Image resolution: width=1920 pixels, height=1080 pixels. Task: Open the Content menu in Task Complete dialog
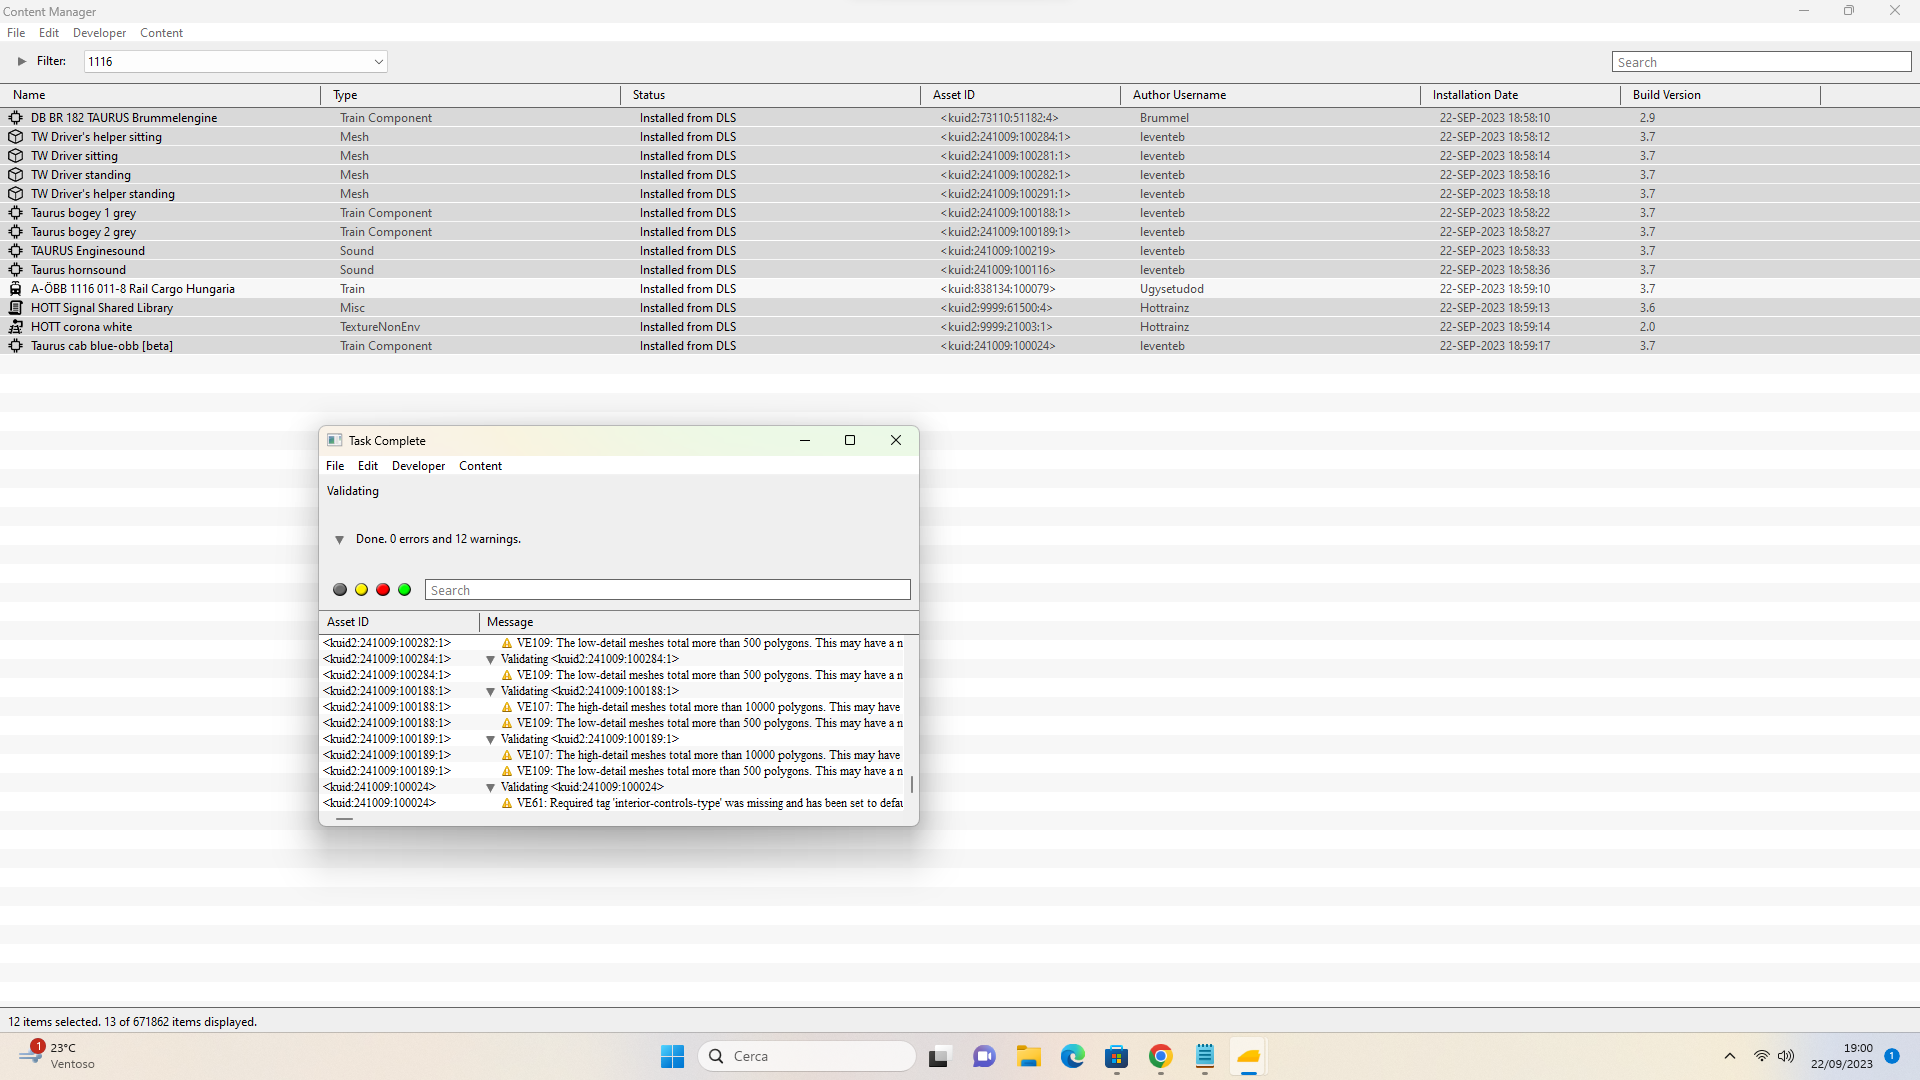tap(480, 466)
